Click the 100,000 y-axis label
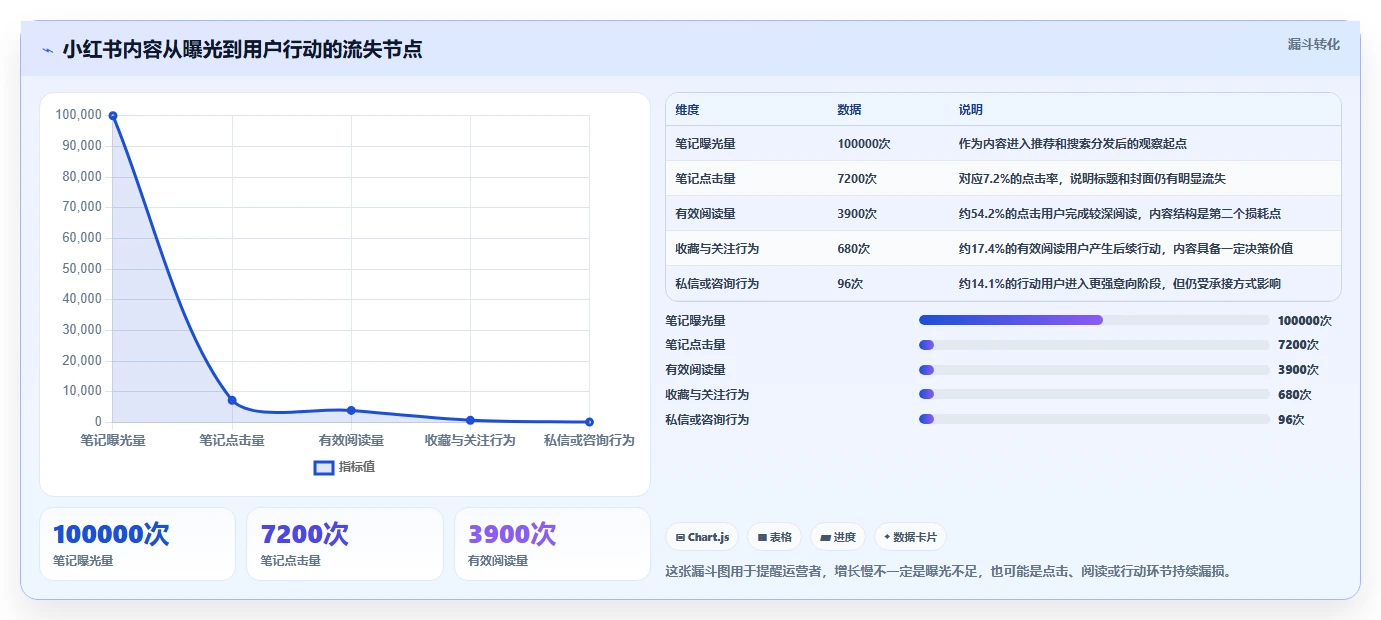This screenshot has width=1381, height=620. click(x=79, y=115)
